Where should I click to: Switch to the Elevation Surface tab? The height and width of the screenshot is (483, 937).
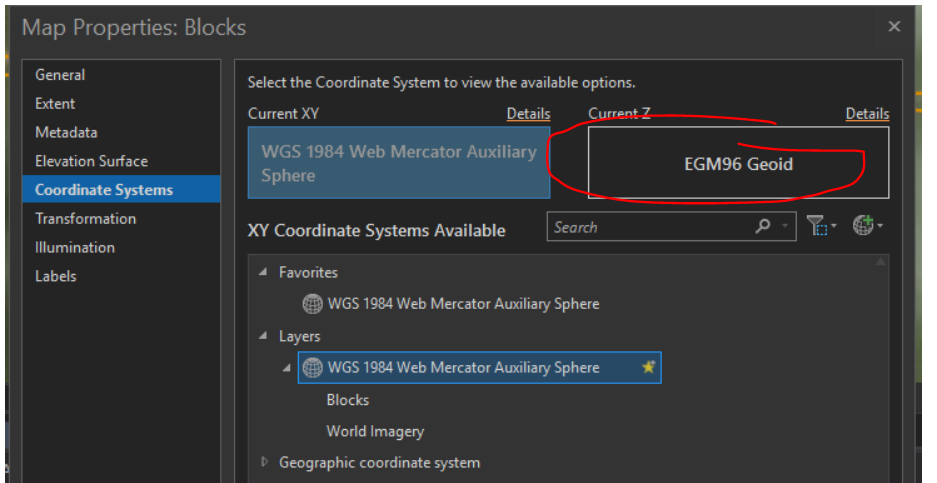[x=91, y=161]
